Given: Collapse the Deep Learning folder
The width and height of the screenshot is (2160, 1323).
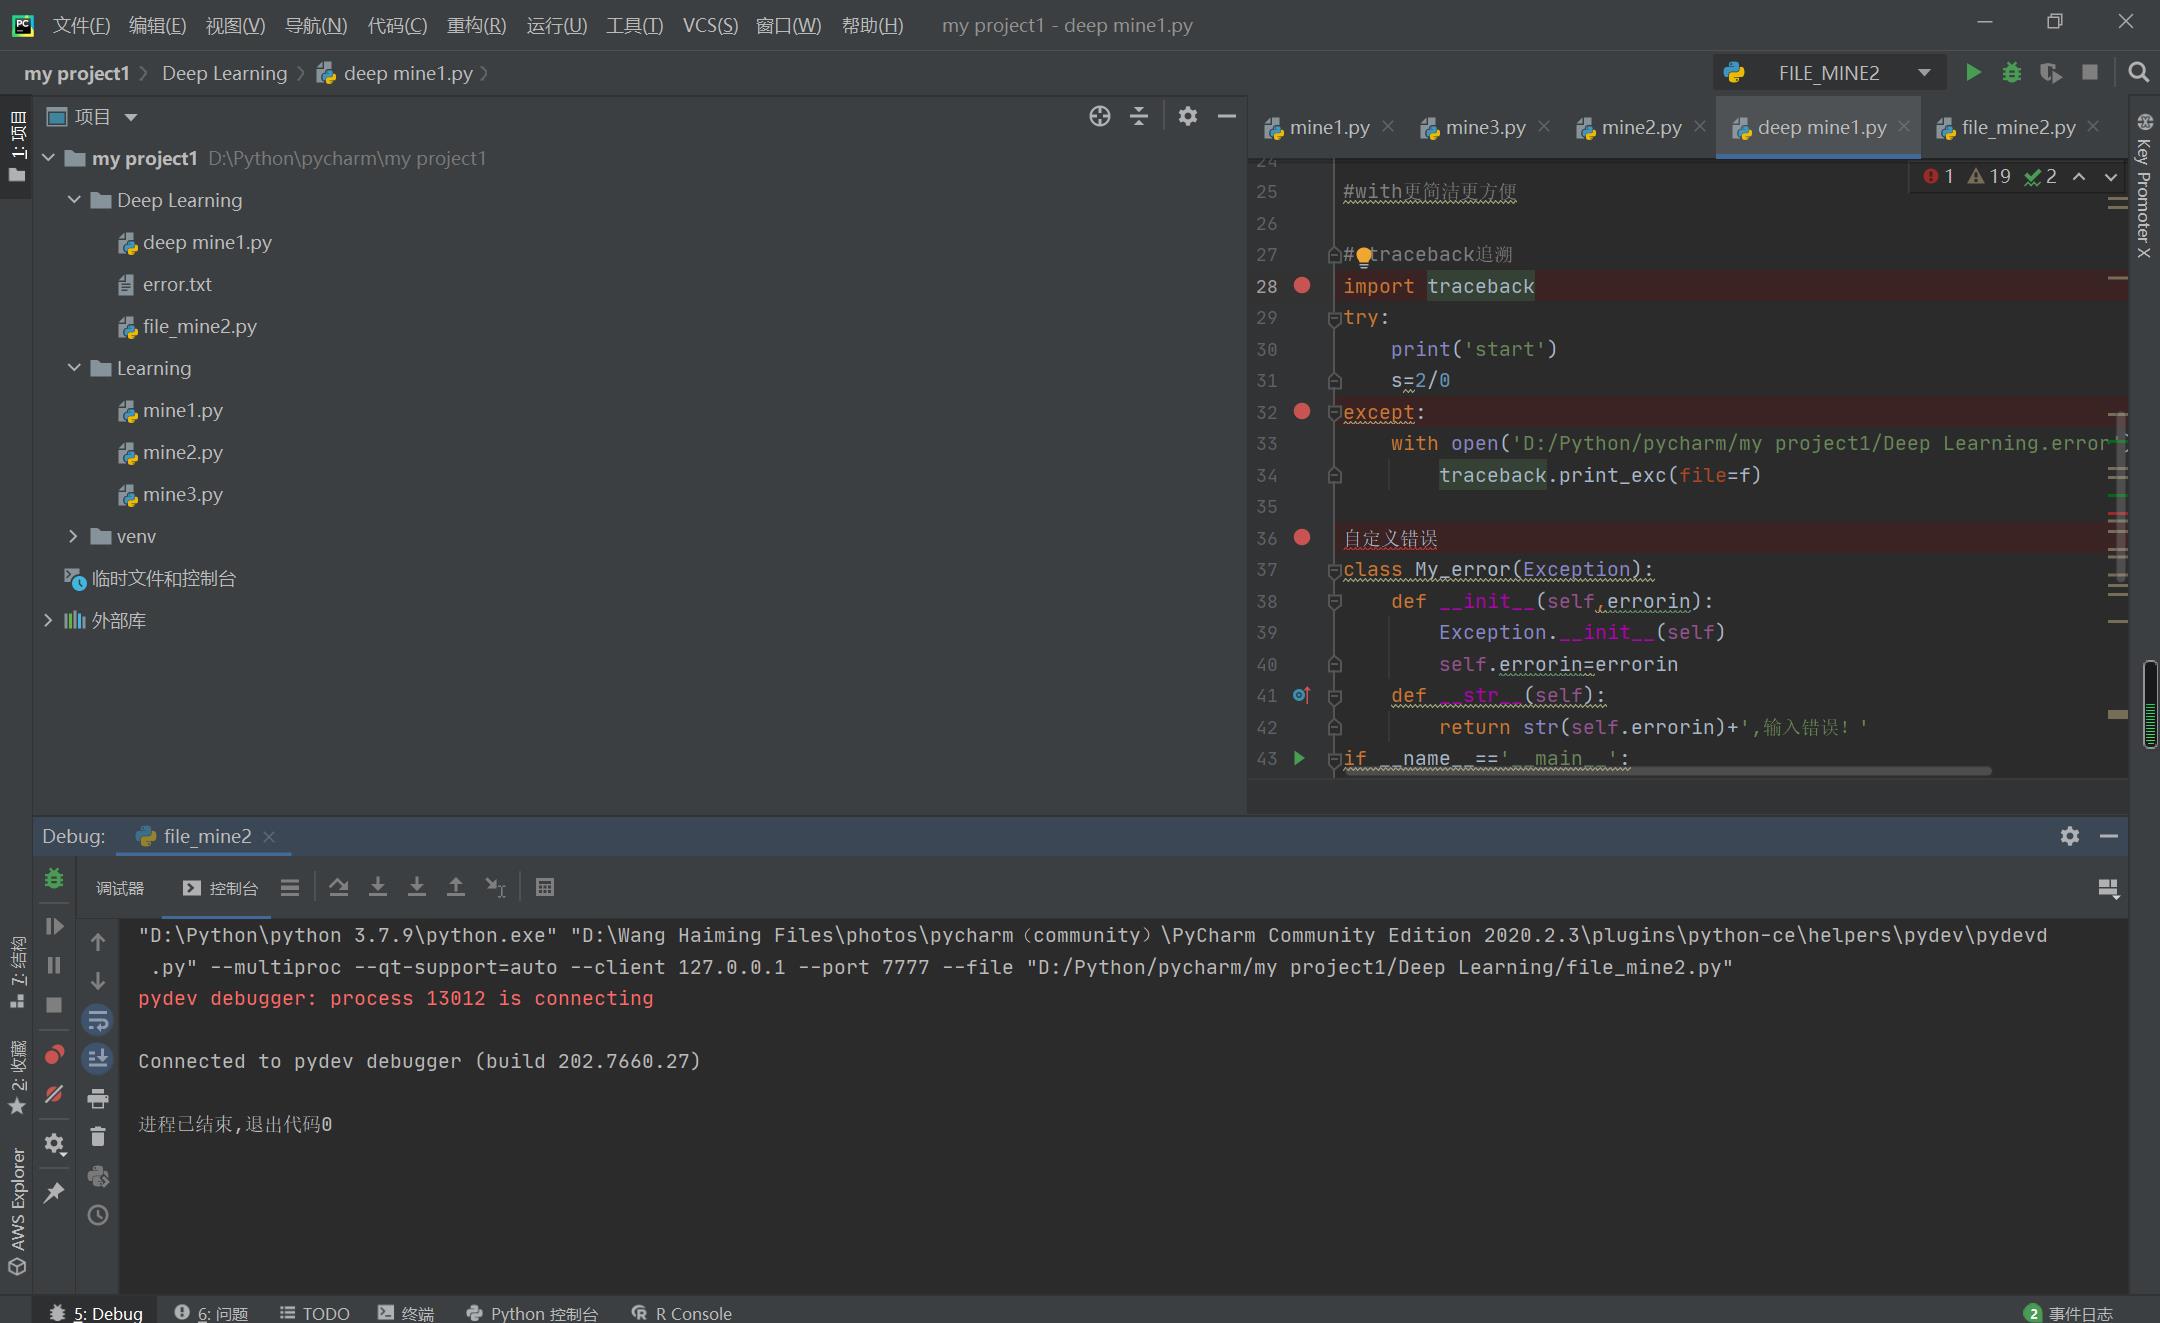Looking at the screenshot, I should pos(74,200).
